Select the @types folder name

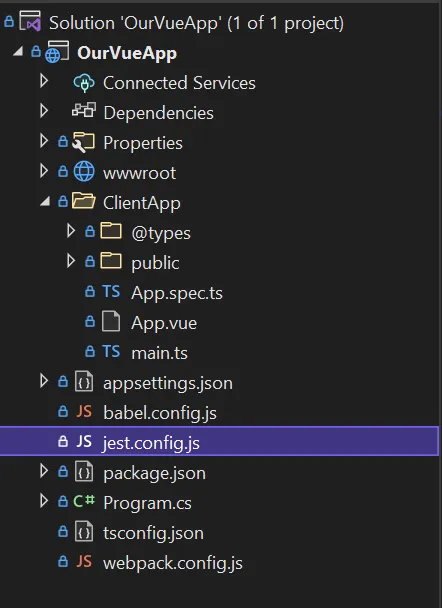coord(161,233)
